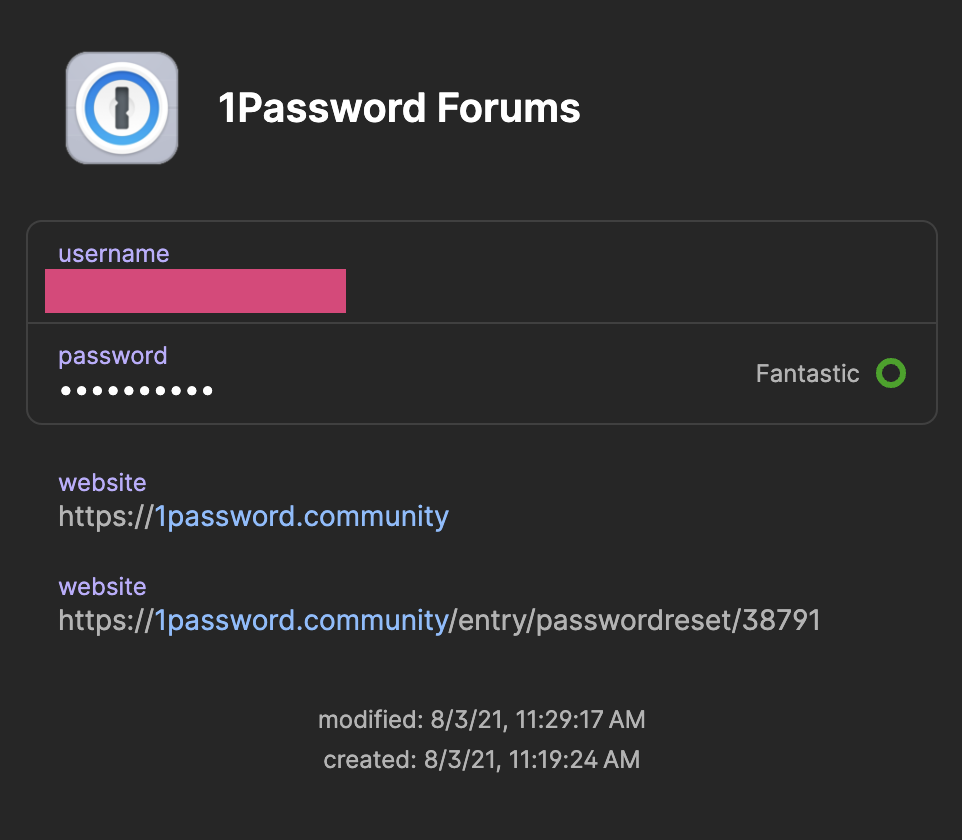
Task: Click the redacted pink username value
Action: pyautogui.click(x=195, y=291)
